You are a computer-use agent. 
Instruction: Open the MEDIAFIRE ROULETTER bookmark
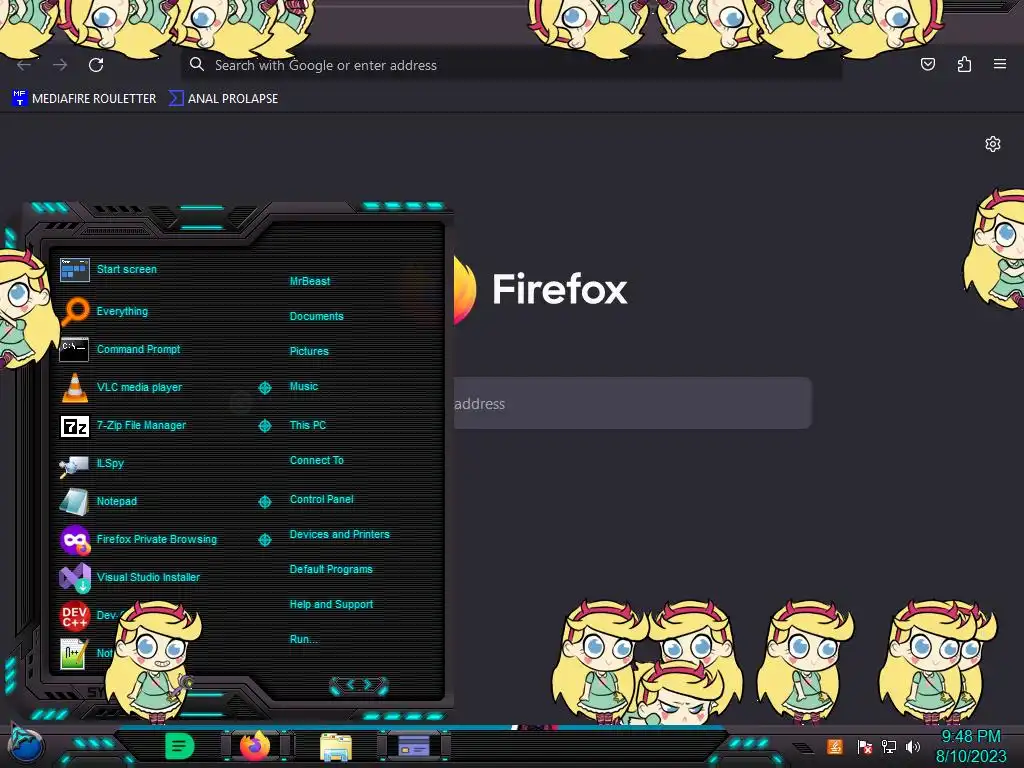coord(84,99)
